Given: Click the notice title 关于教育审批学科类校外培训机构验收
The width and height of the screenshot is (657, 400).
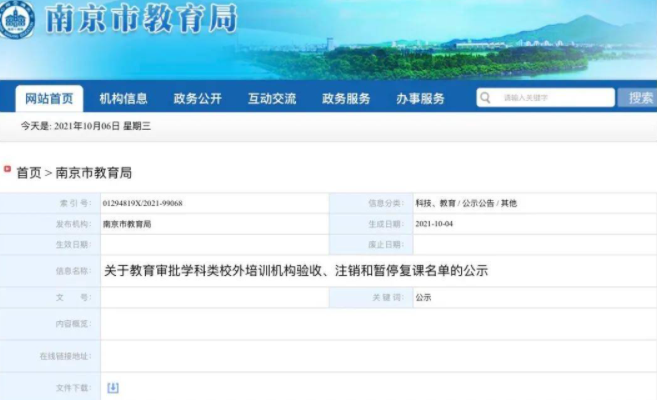Looking at the screenshot, I should pos(296,271).
